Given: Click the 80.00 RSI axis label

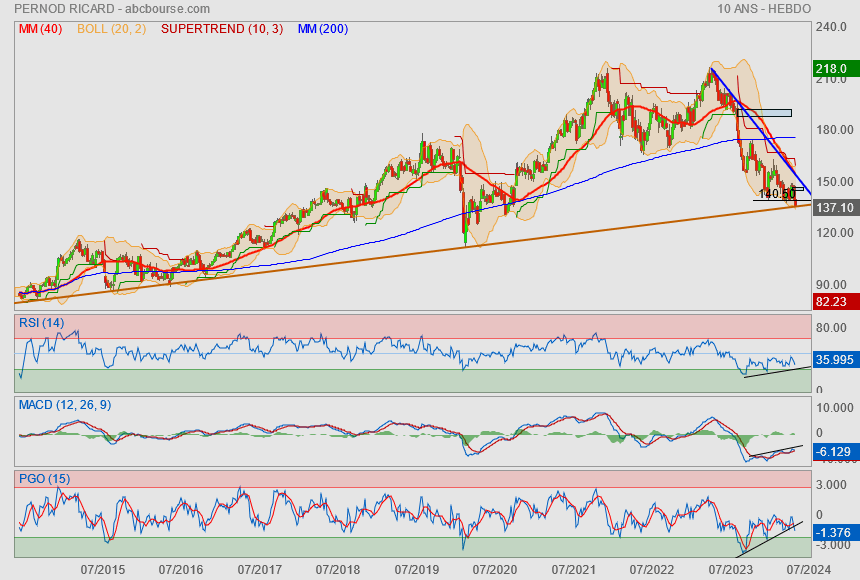Looking at the screenshot, I should pos(831,328).
